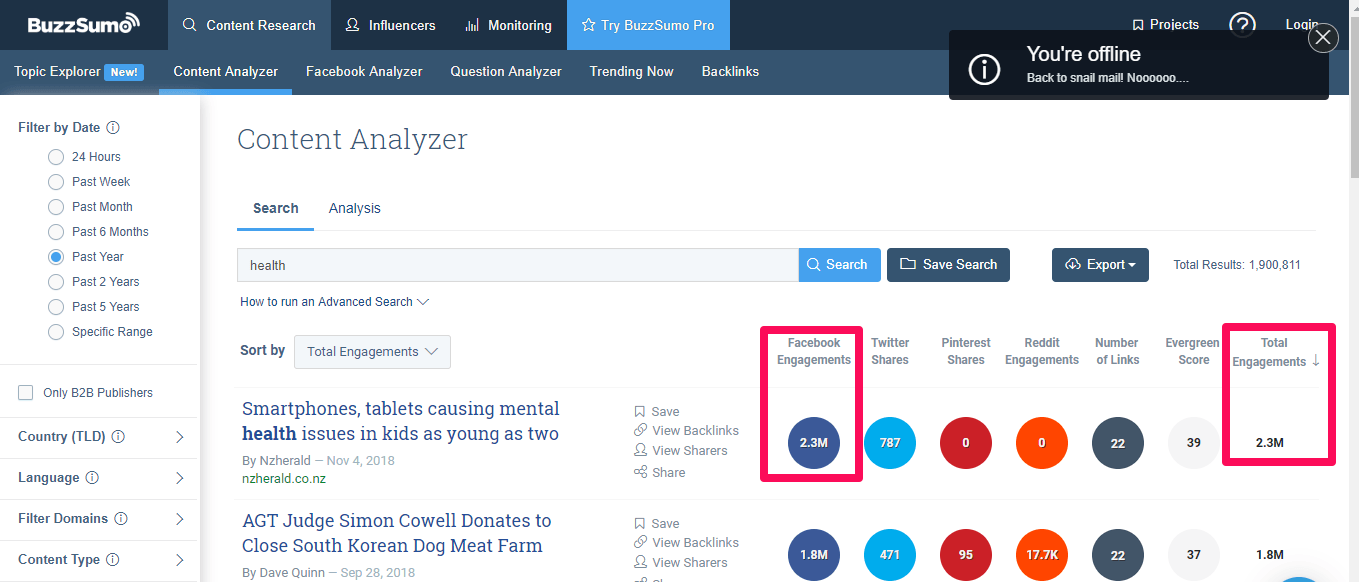The height and width of the screenshot is (582, 1359).
Task: Open the Projects bookmark in header
Action: click(1165, 25)
